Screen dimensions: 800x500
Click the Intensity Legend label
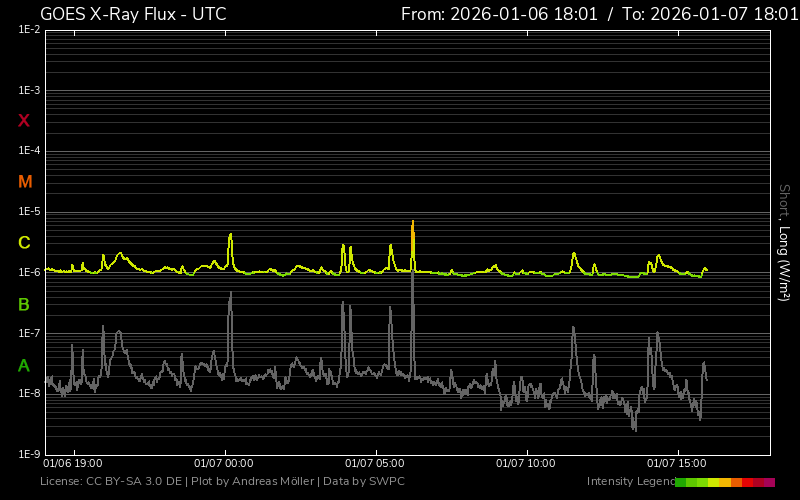pos(631,482)
